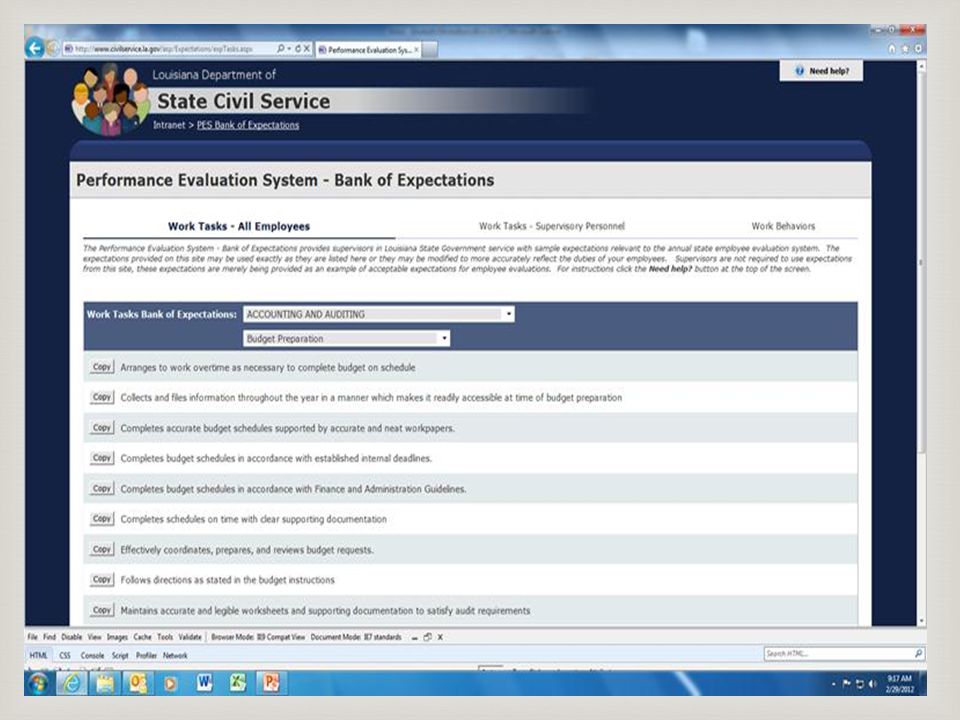Select the developer tools HTML tab
Screen dimensions: 960x720
tap(38, 656)
